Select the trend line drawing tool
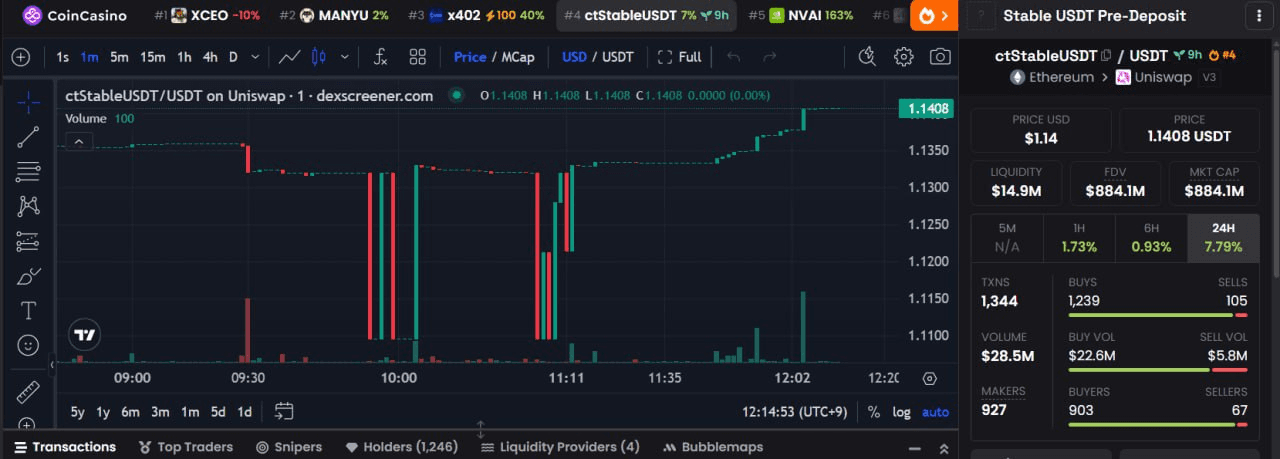Screen dimensions: 1280x459 pyautogui.click(x=28, y=137)
